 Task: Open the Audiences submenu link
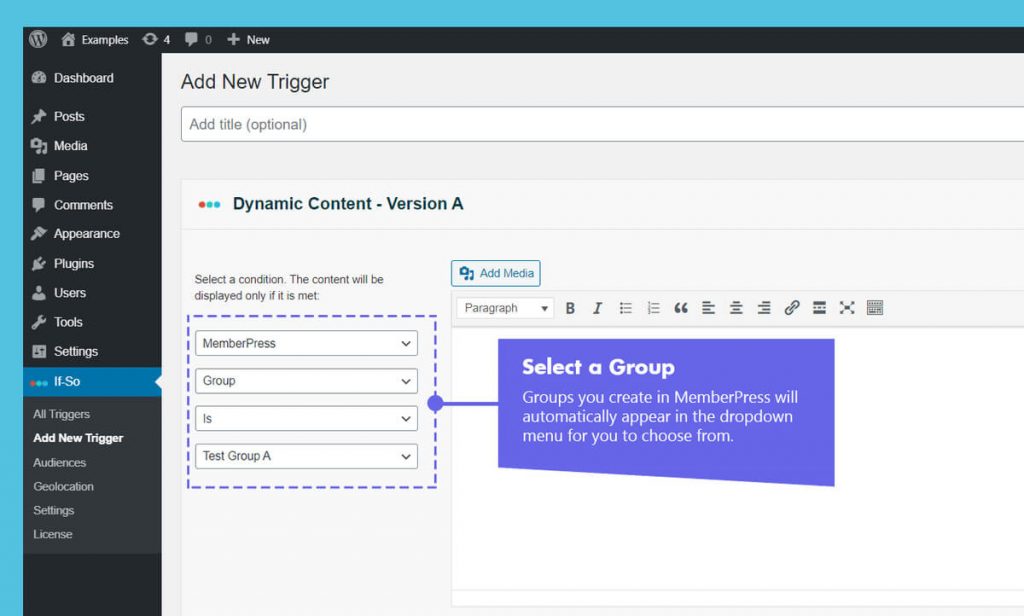click(59, 462)
